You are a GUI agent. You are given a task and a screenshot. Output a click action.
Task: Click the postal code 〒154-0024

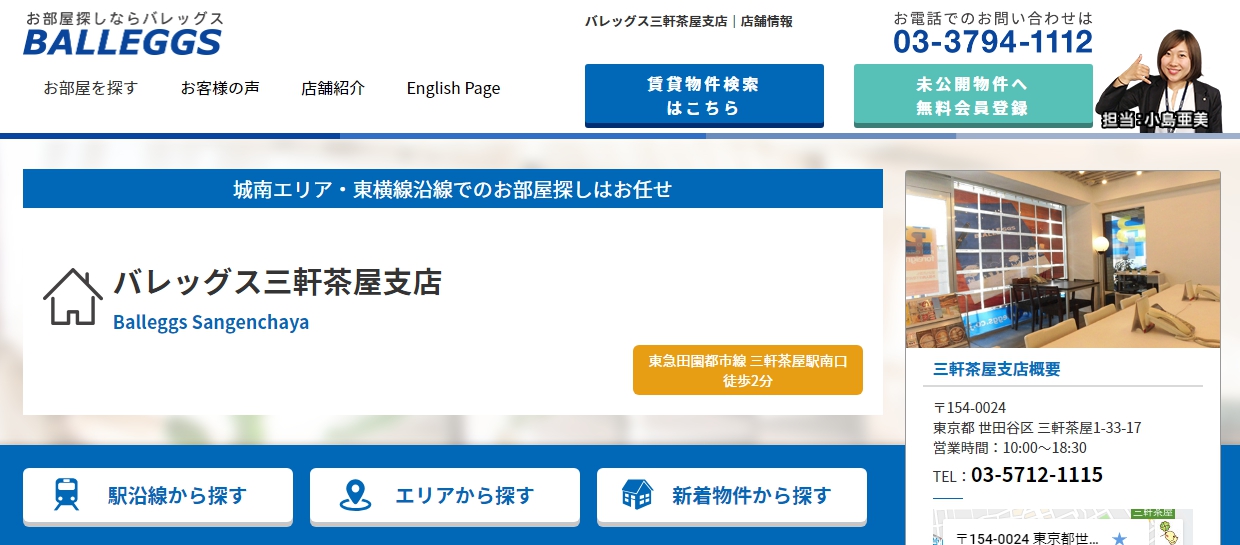point(969,408)
